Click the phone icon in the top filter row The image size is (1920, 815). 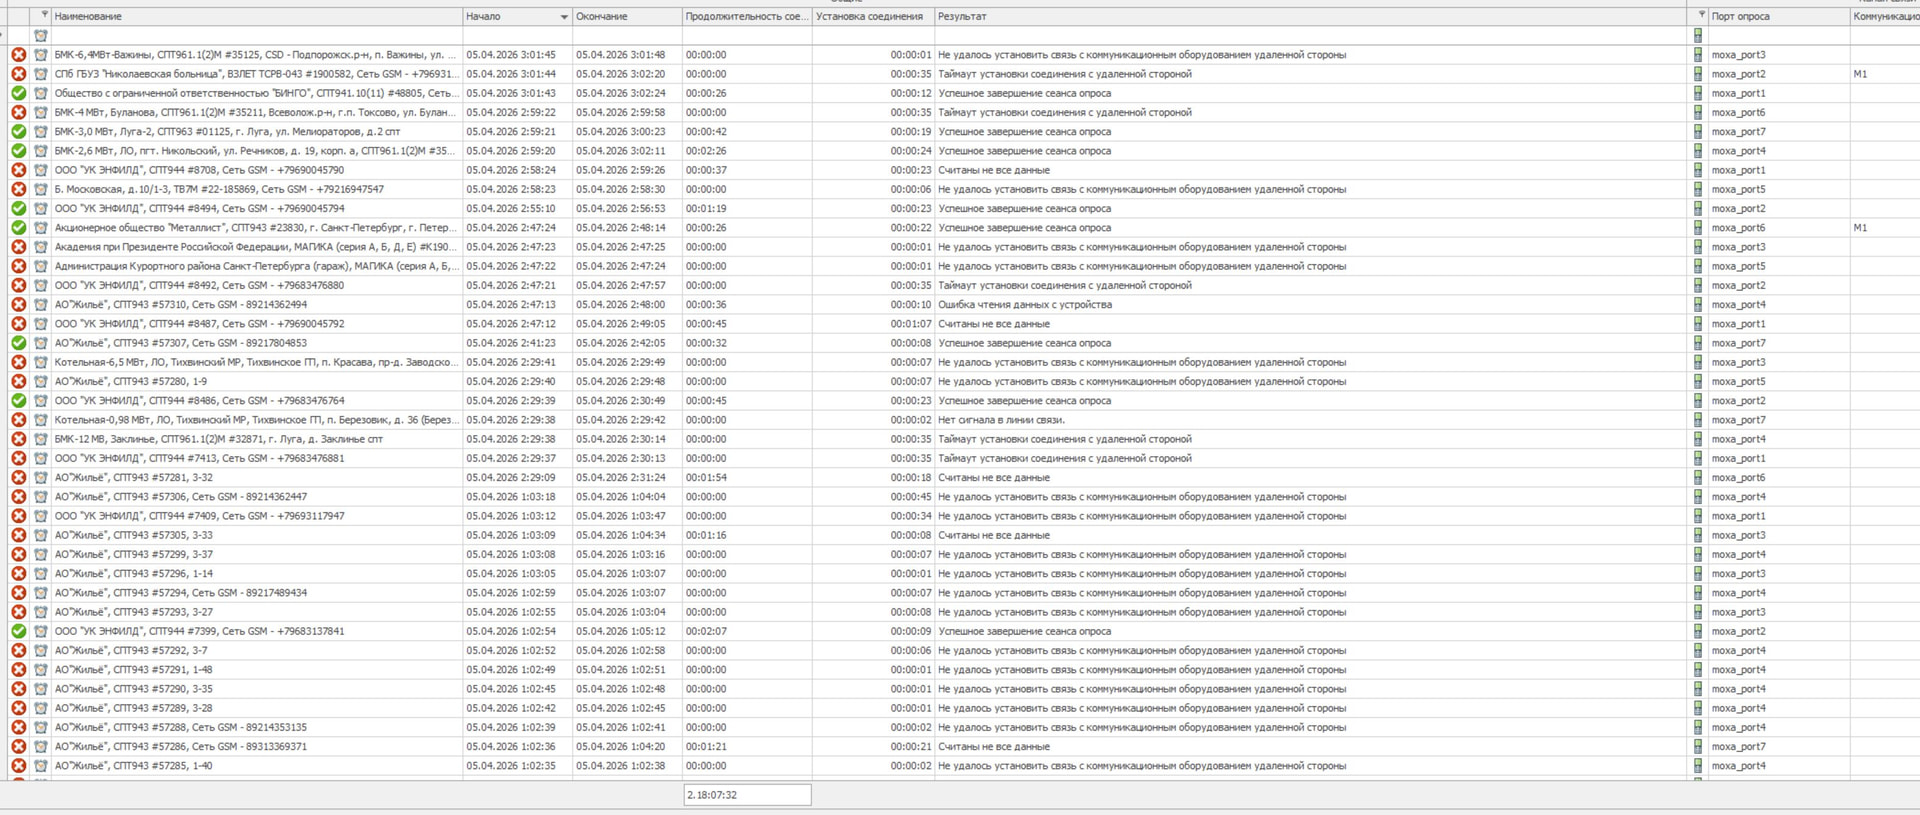point(1698,36)
